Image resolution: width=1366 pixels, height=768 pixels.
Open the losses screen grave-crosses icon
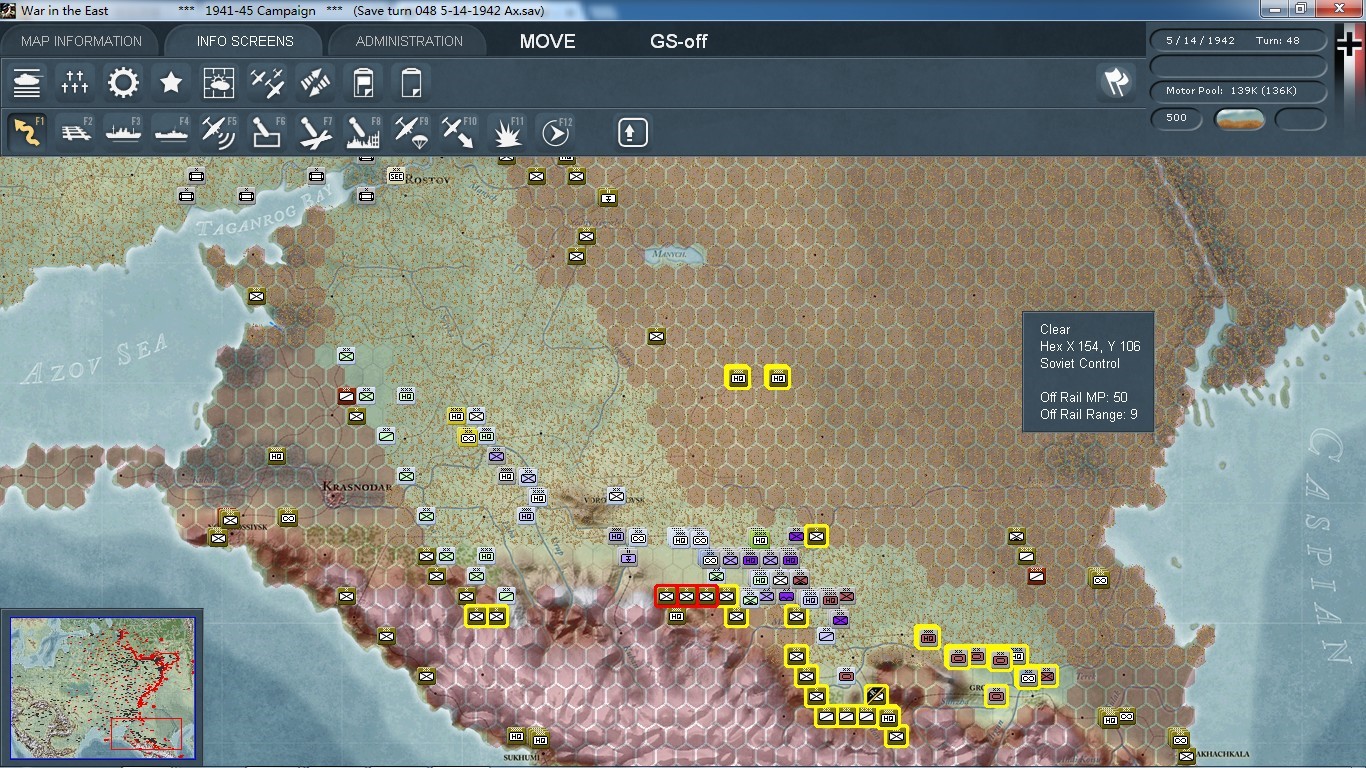[x=75, y=82]
